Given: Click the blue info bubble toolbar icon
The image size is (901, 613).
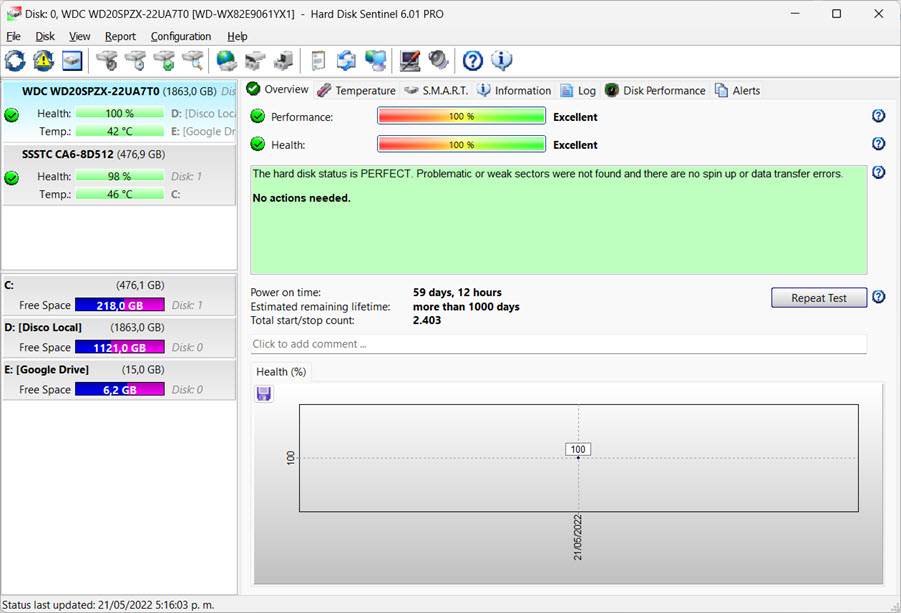Looking at the screenshot, I should coord(502,60).
